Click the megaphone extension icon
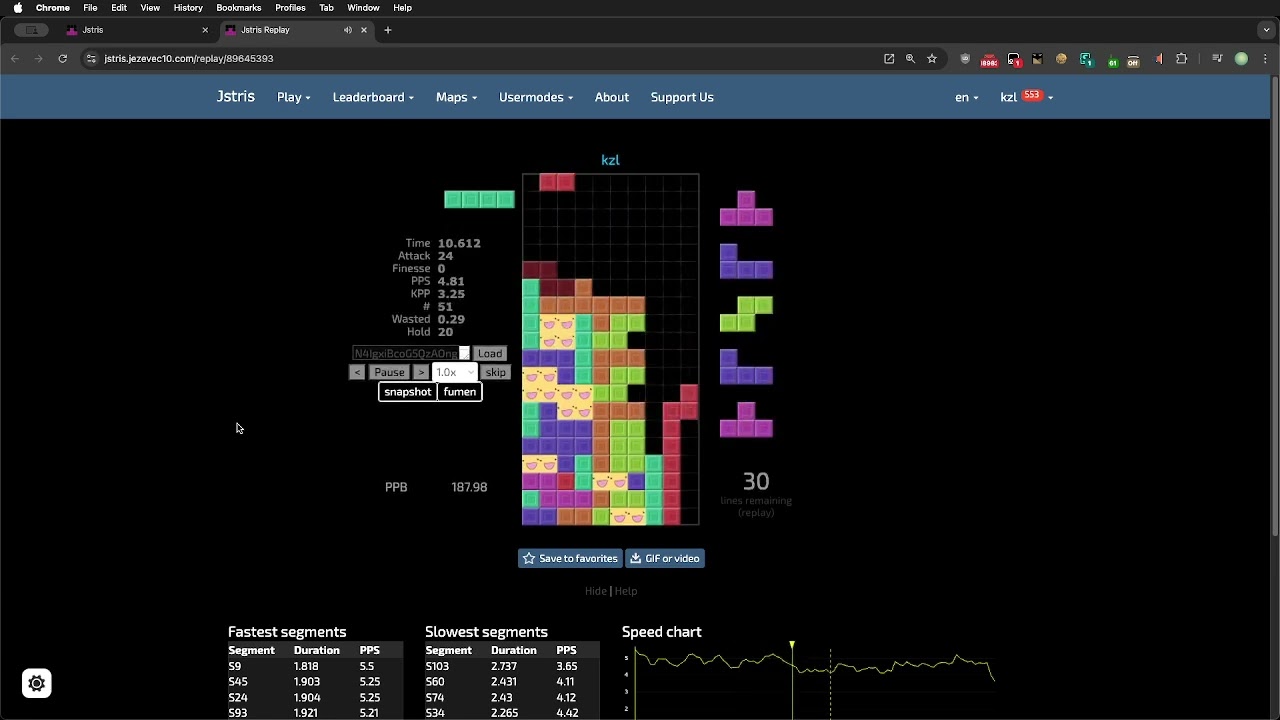Viewport: 1280px width, 720px height. pyautogui.click(x=1158, y=59)
